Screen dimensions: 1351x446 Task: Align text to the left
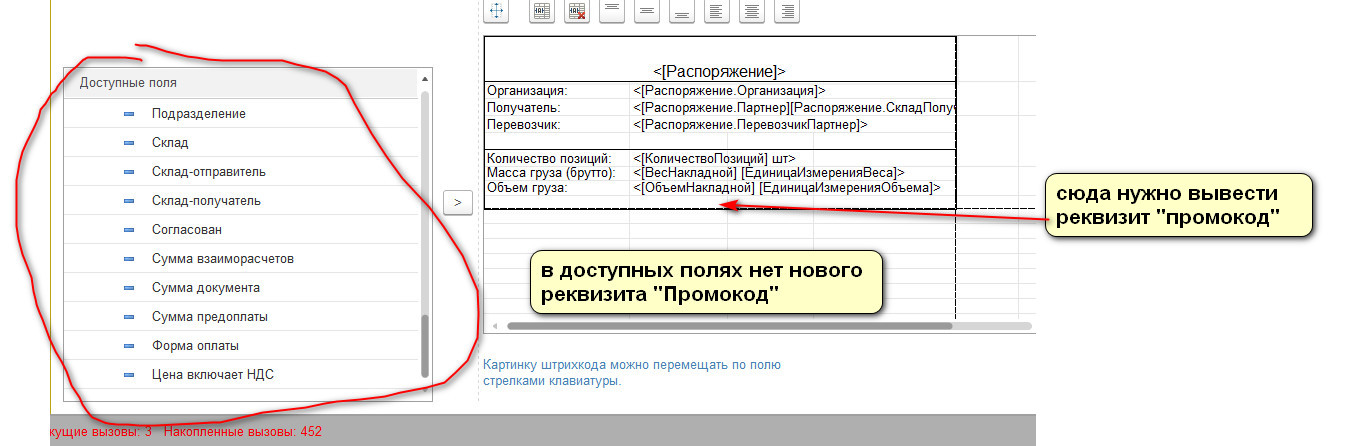[717, 11]
